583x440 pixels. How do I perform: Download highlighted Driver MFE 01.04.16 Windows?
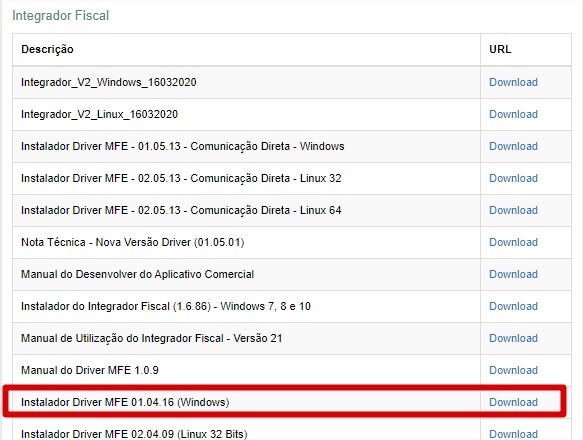pos(513,402)
